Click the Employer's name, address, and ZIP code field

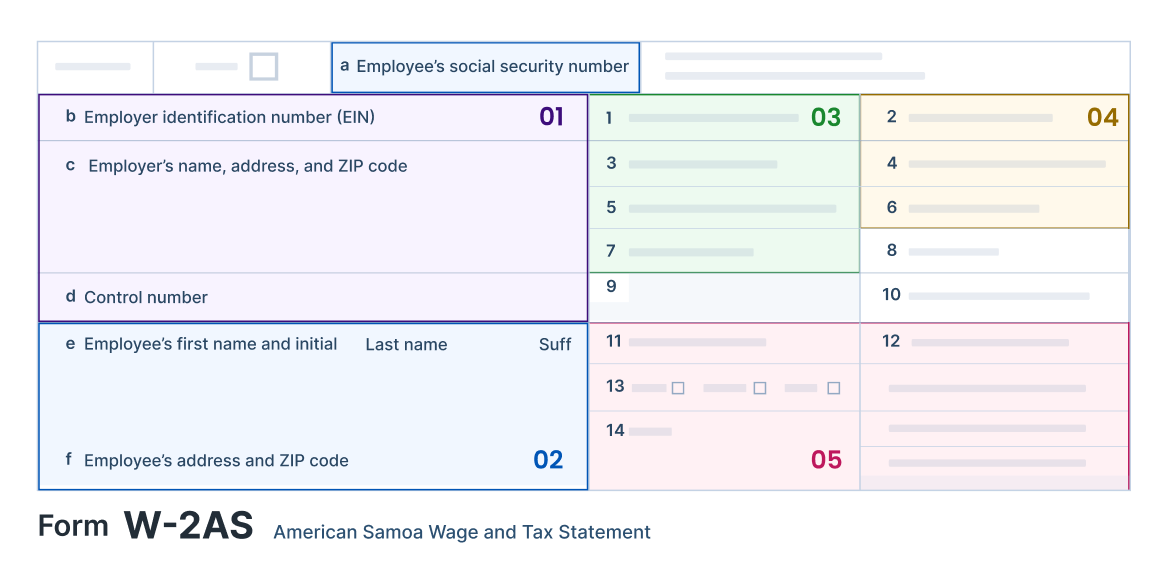(313, 207)
